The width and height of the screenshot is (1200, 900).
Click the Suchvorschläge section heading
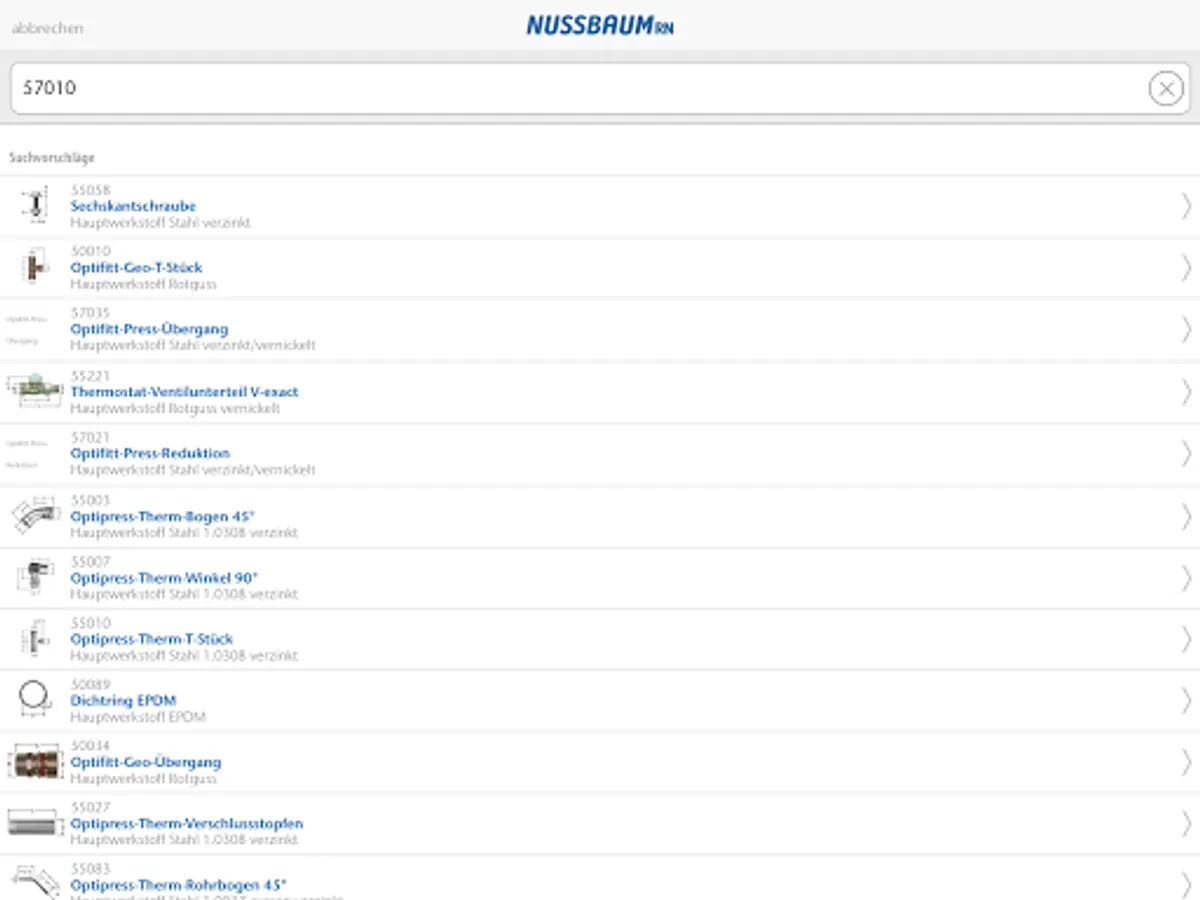click(x=52, y=158)
